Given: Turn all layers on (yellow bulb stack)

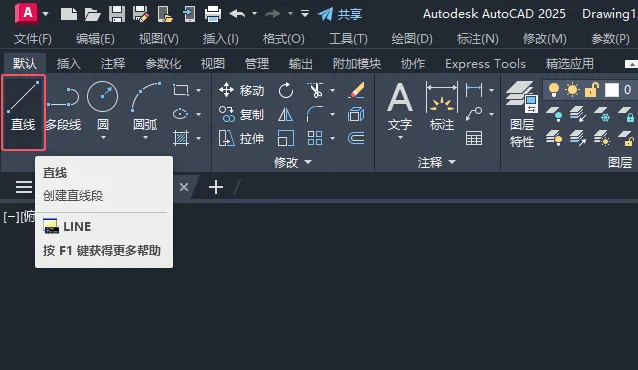Looking at the screenshot, I should coord(554,138).
